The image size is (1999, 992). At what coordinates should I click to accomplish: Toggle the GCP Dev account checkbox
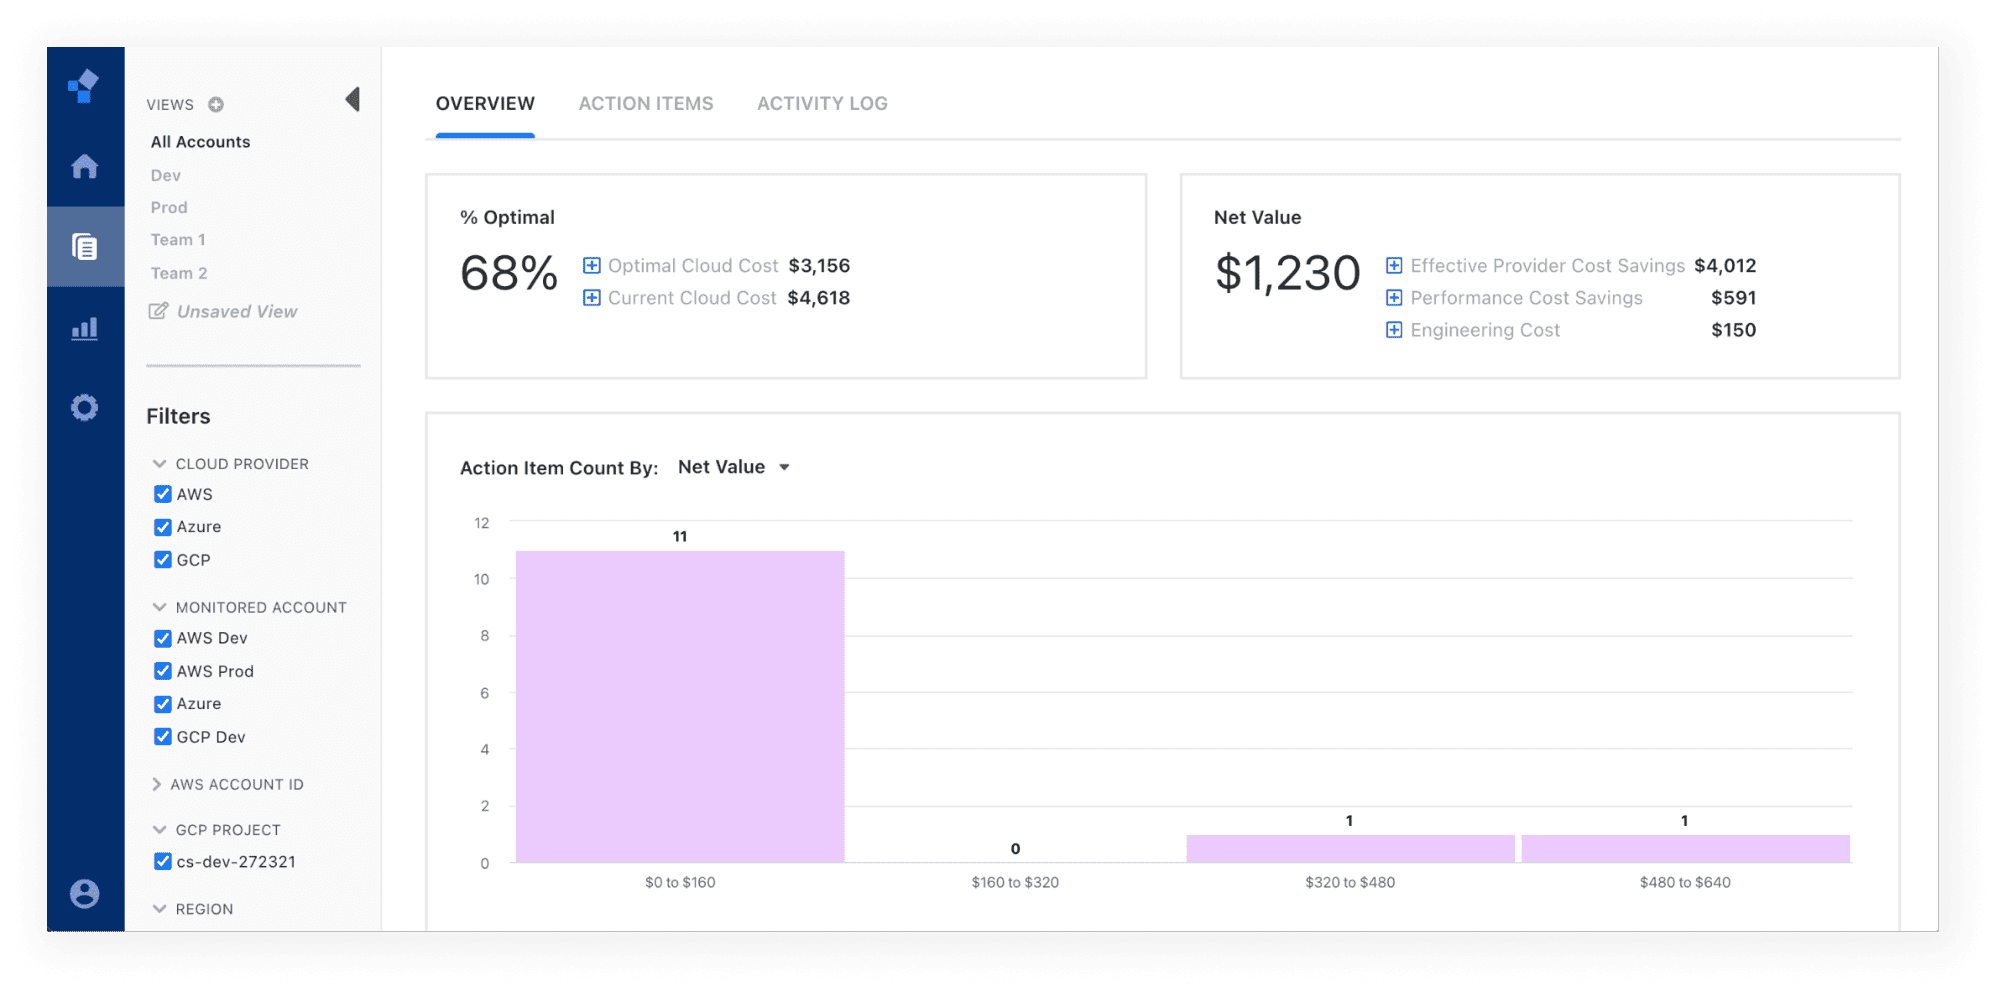tap(163, 737)
